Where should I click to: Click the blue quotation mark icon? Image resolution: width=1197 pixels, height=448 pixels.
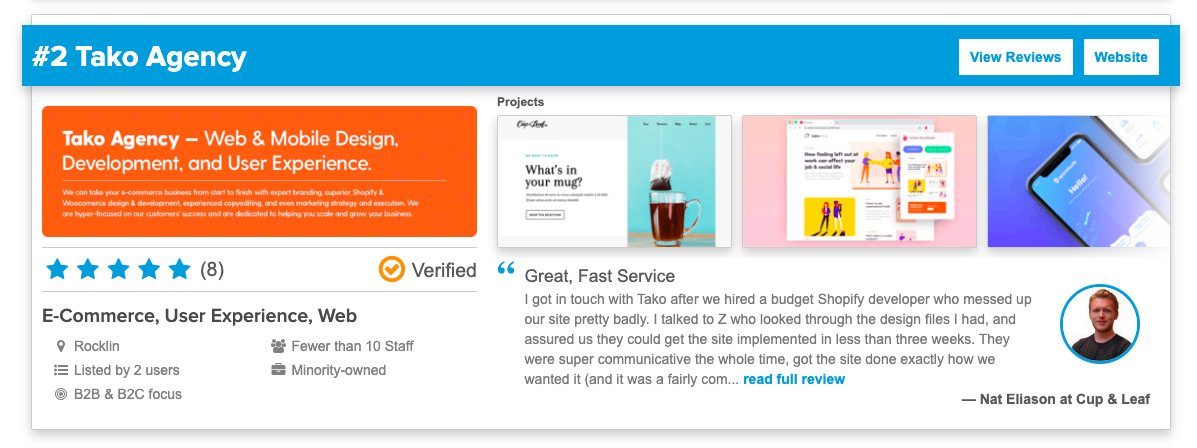(506, 269)
